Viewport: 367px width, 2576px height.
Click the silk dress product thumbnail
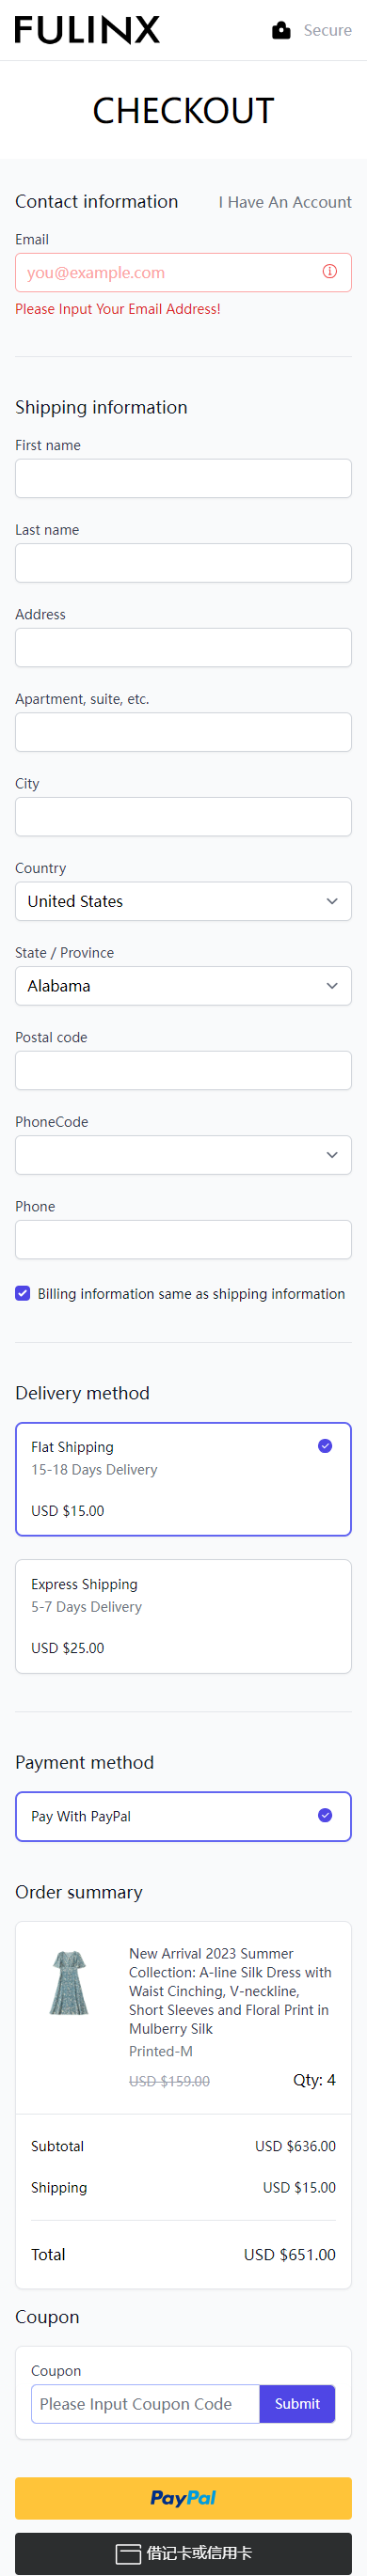pyautogui.click(x=69, y=1981)
